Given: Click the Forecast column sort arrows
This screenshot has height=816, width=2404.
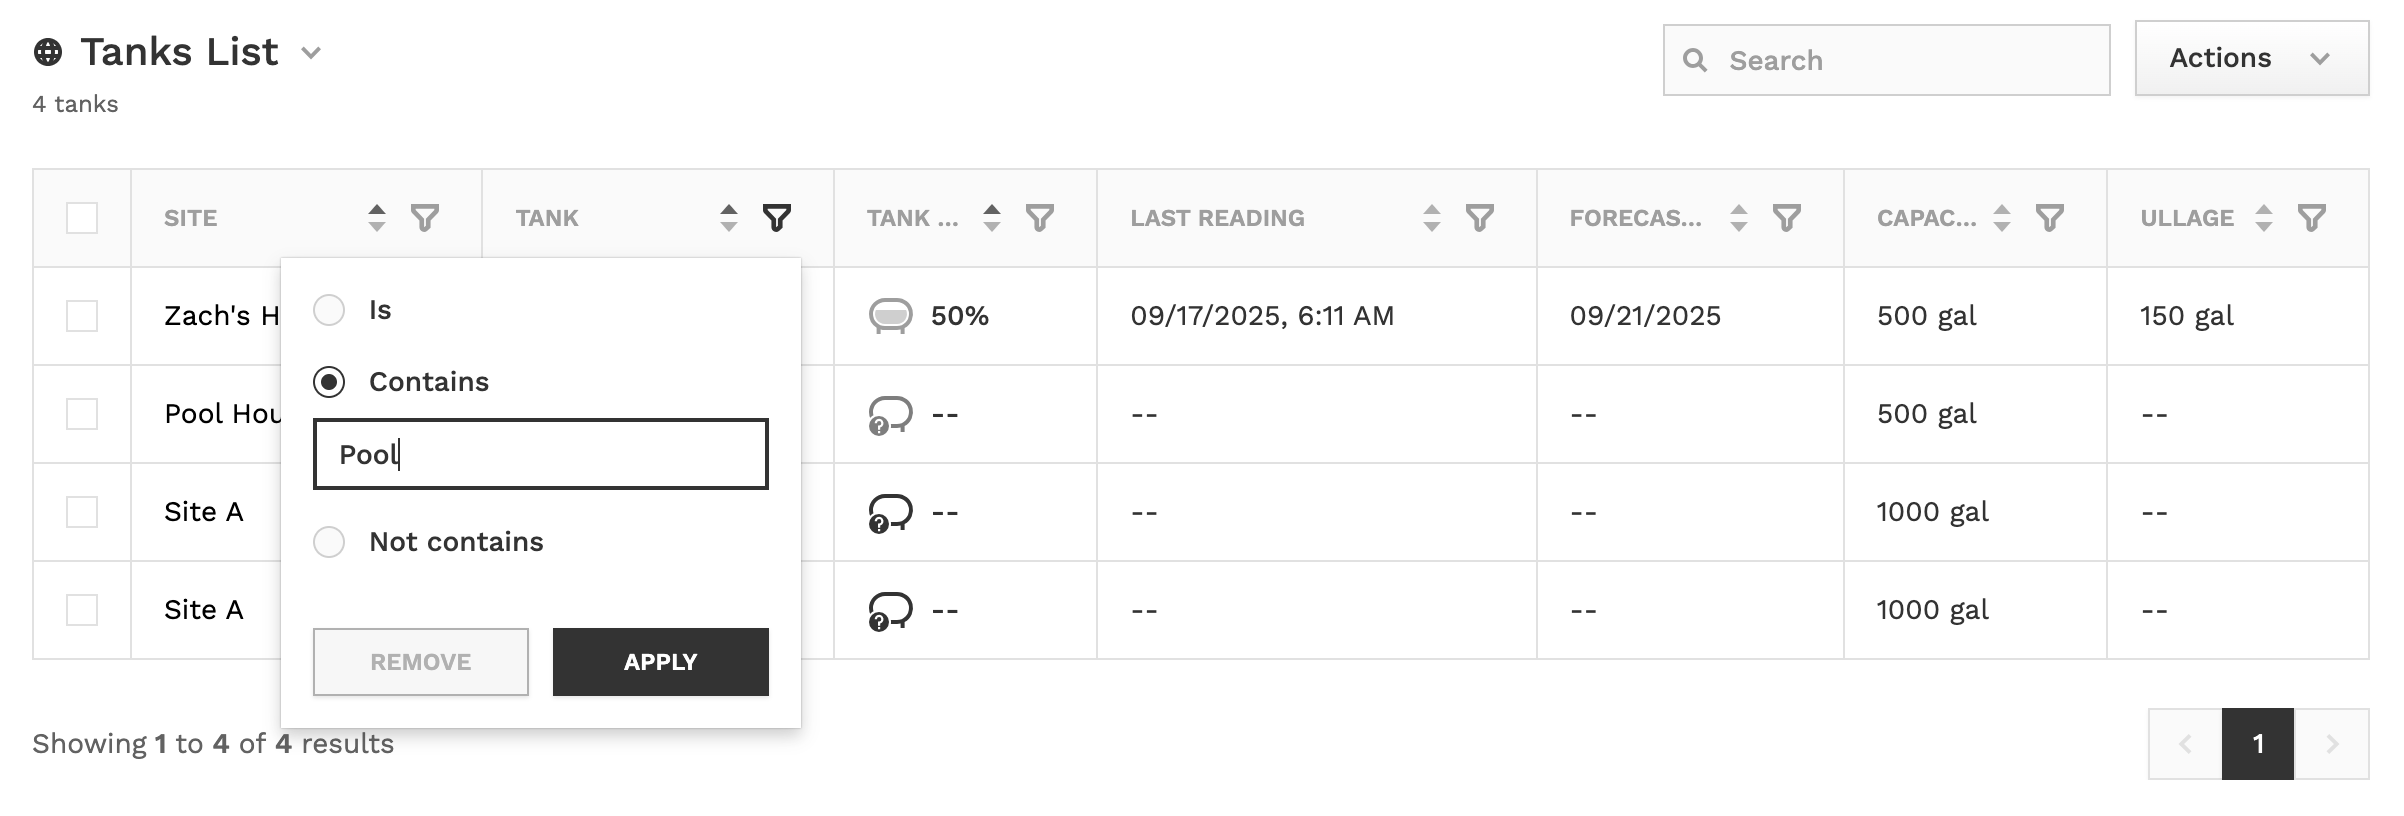Looking at the screenshot, I should click(x=1737, y=218).
